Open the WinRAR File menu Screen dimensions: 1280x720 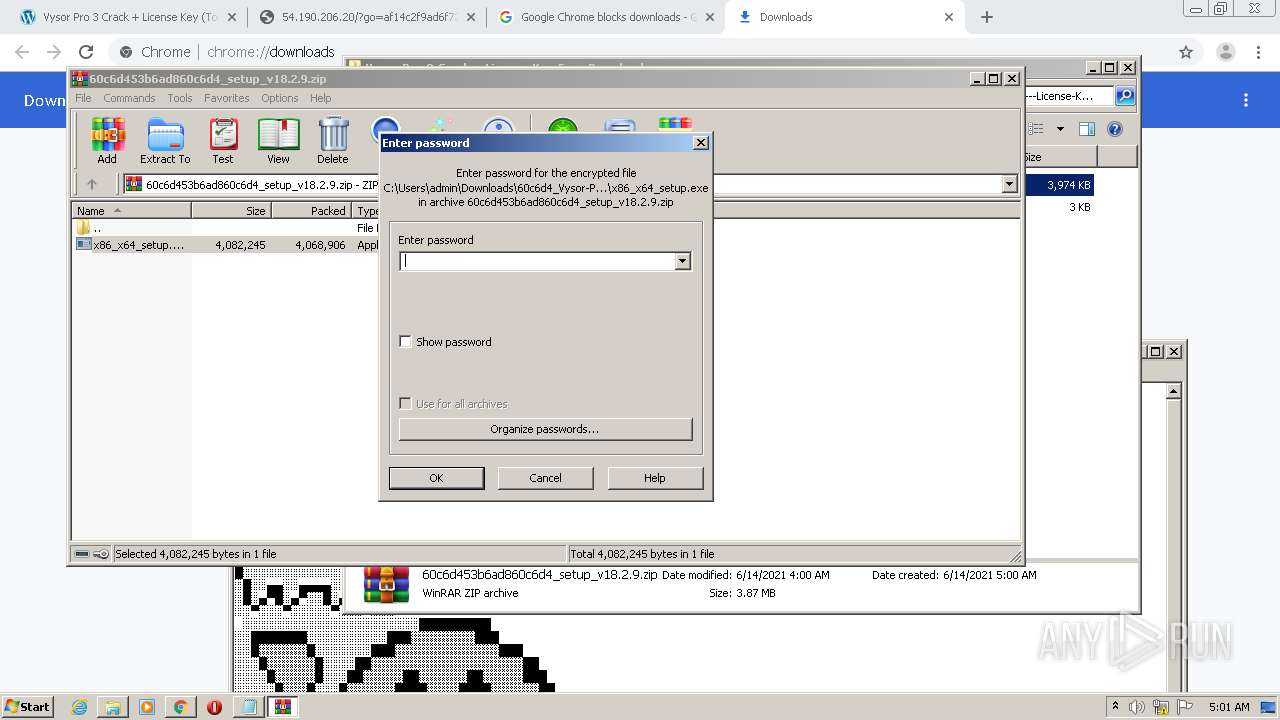click(83, 98)
